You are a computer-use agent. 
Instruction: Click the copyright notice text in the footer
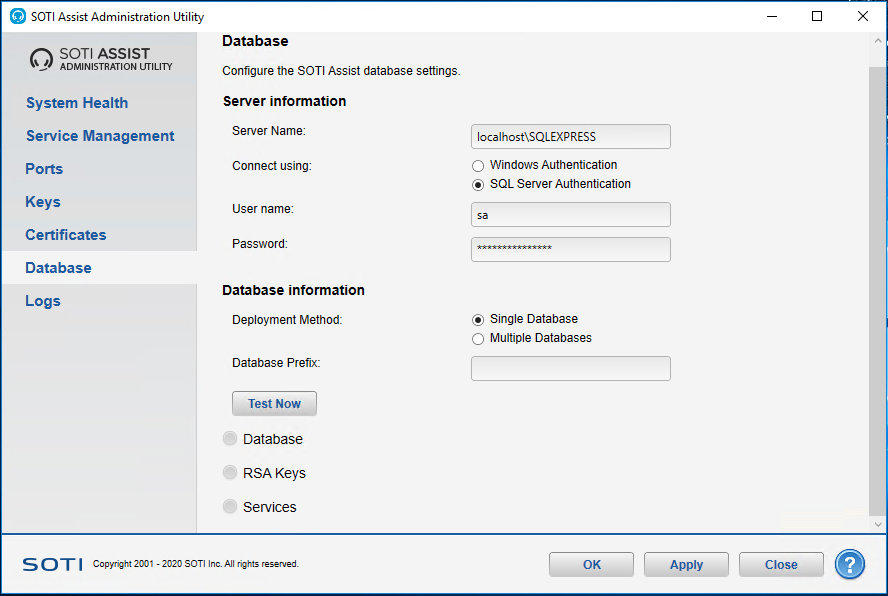click(195, 564)
